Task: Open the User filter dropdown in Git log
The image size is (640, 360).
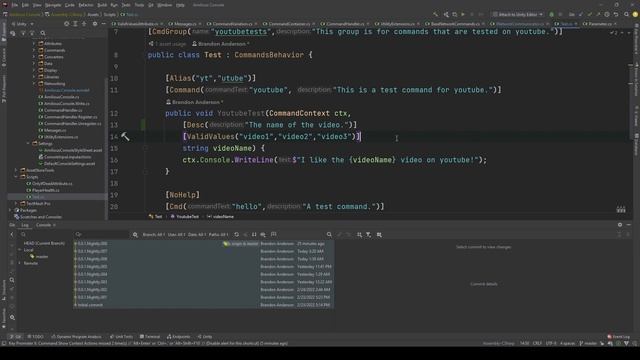Action: point(176,235)
